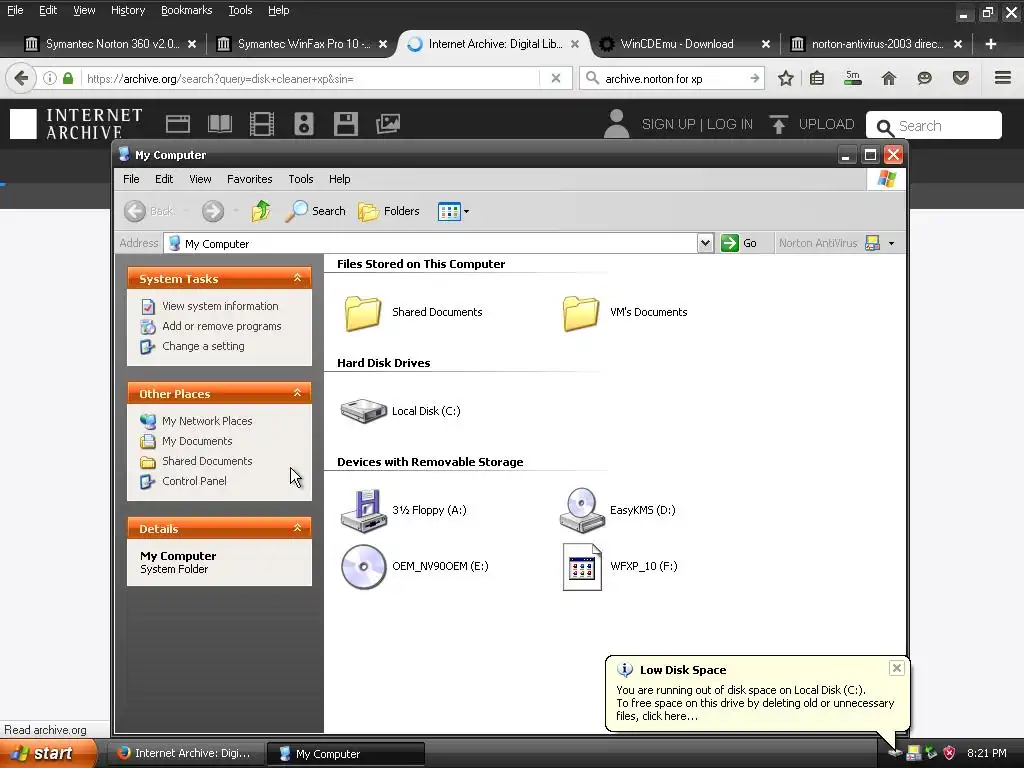Open Shared Documents in Other Places
The image size is (1024, 768).
(x=207, y=461)
